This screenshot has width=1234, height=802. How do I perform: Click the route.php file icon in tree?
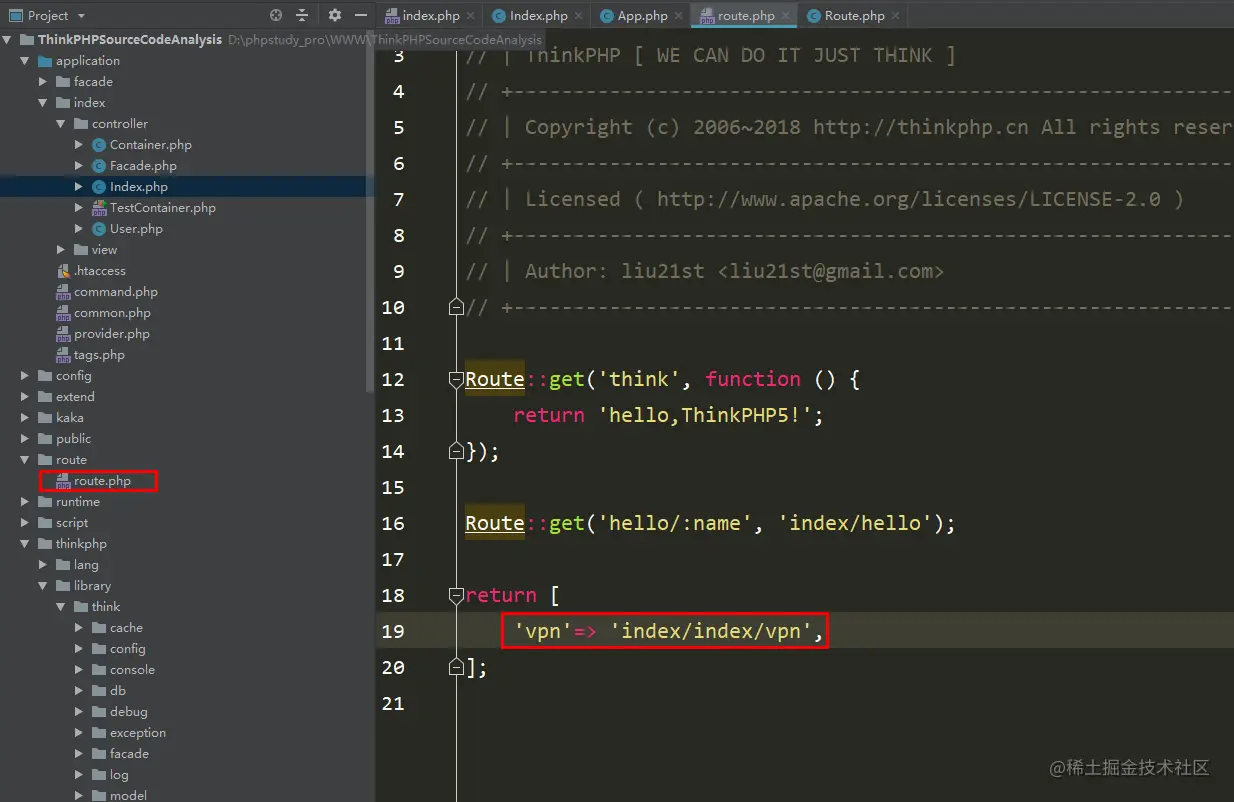(63, 481)
